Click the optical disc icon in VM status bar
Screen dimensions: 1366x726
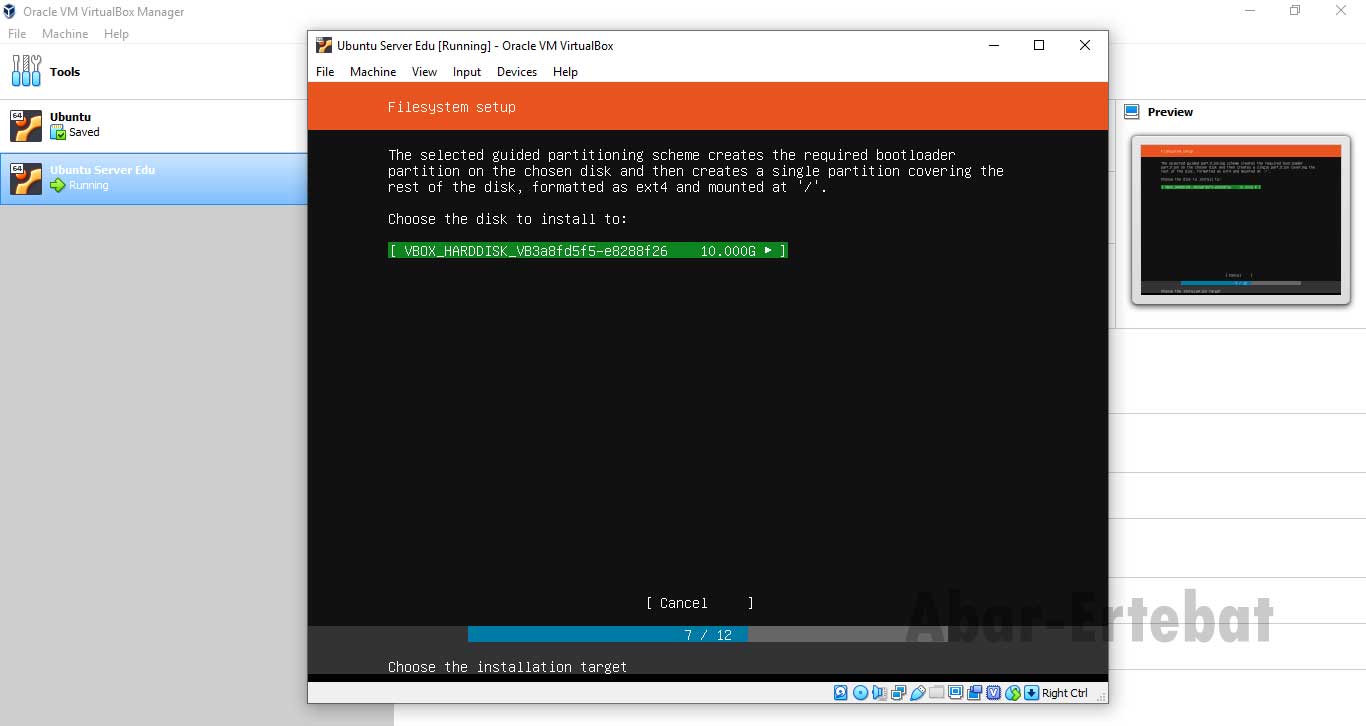click(860, 692)
